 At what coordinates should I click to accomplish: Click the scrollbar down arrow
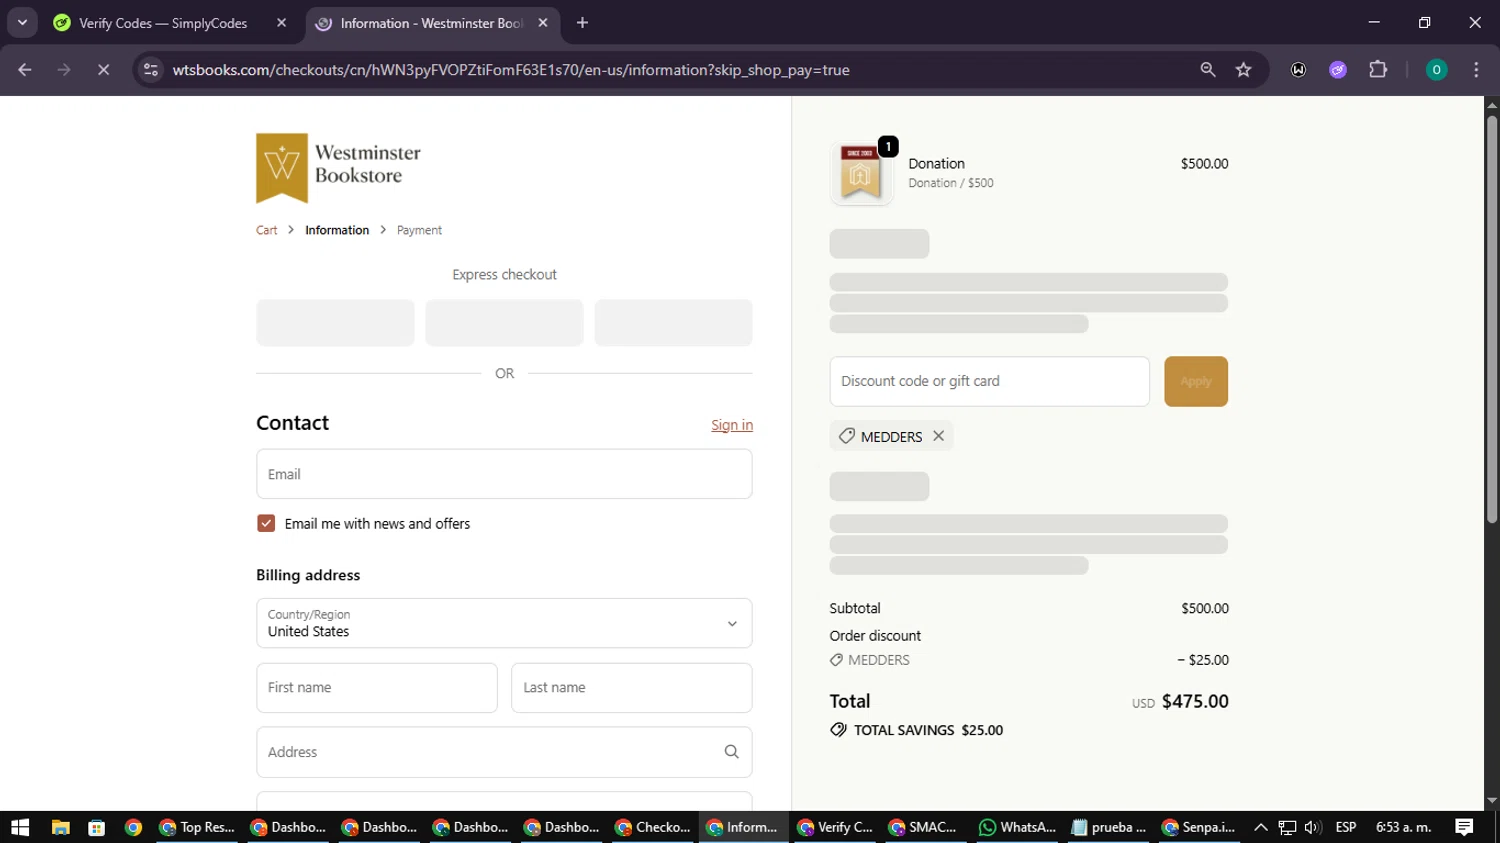pos(1492,801)
